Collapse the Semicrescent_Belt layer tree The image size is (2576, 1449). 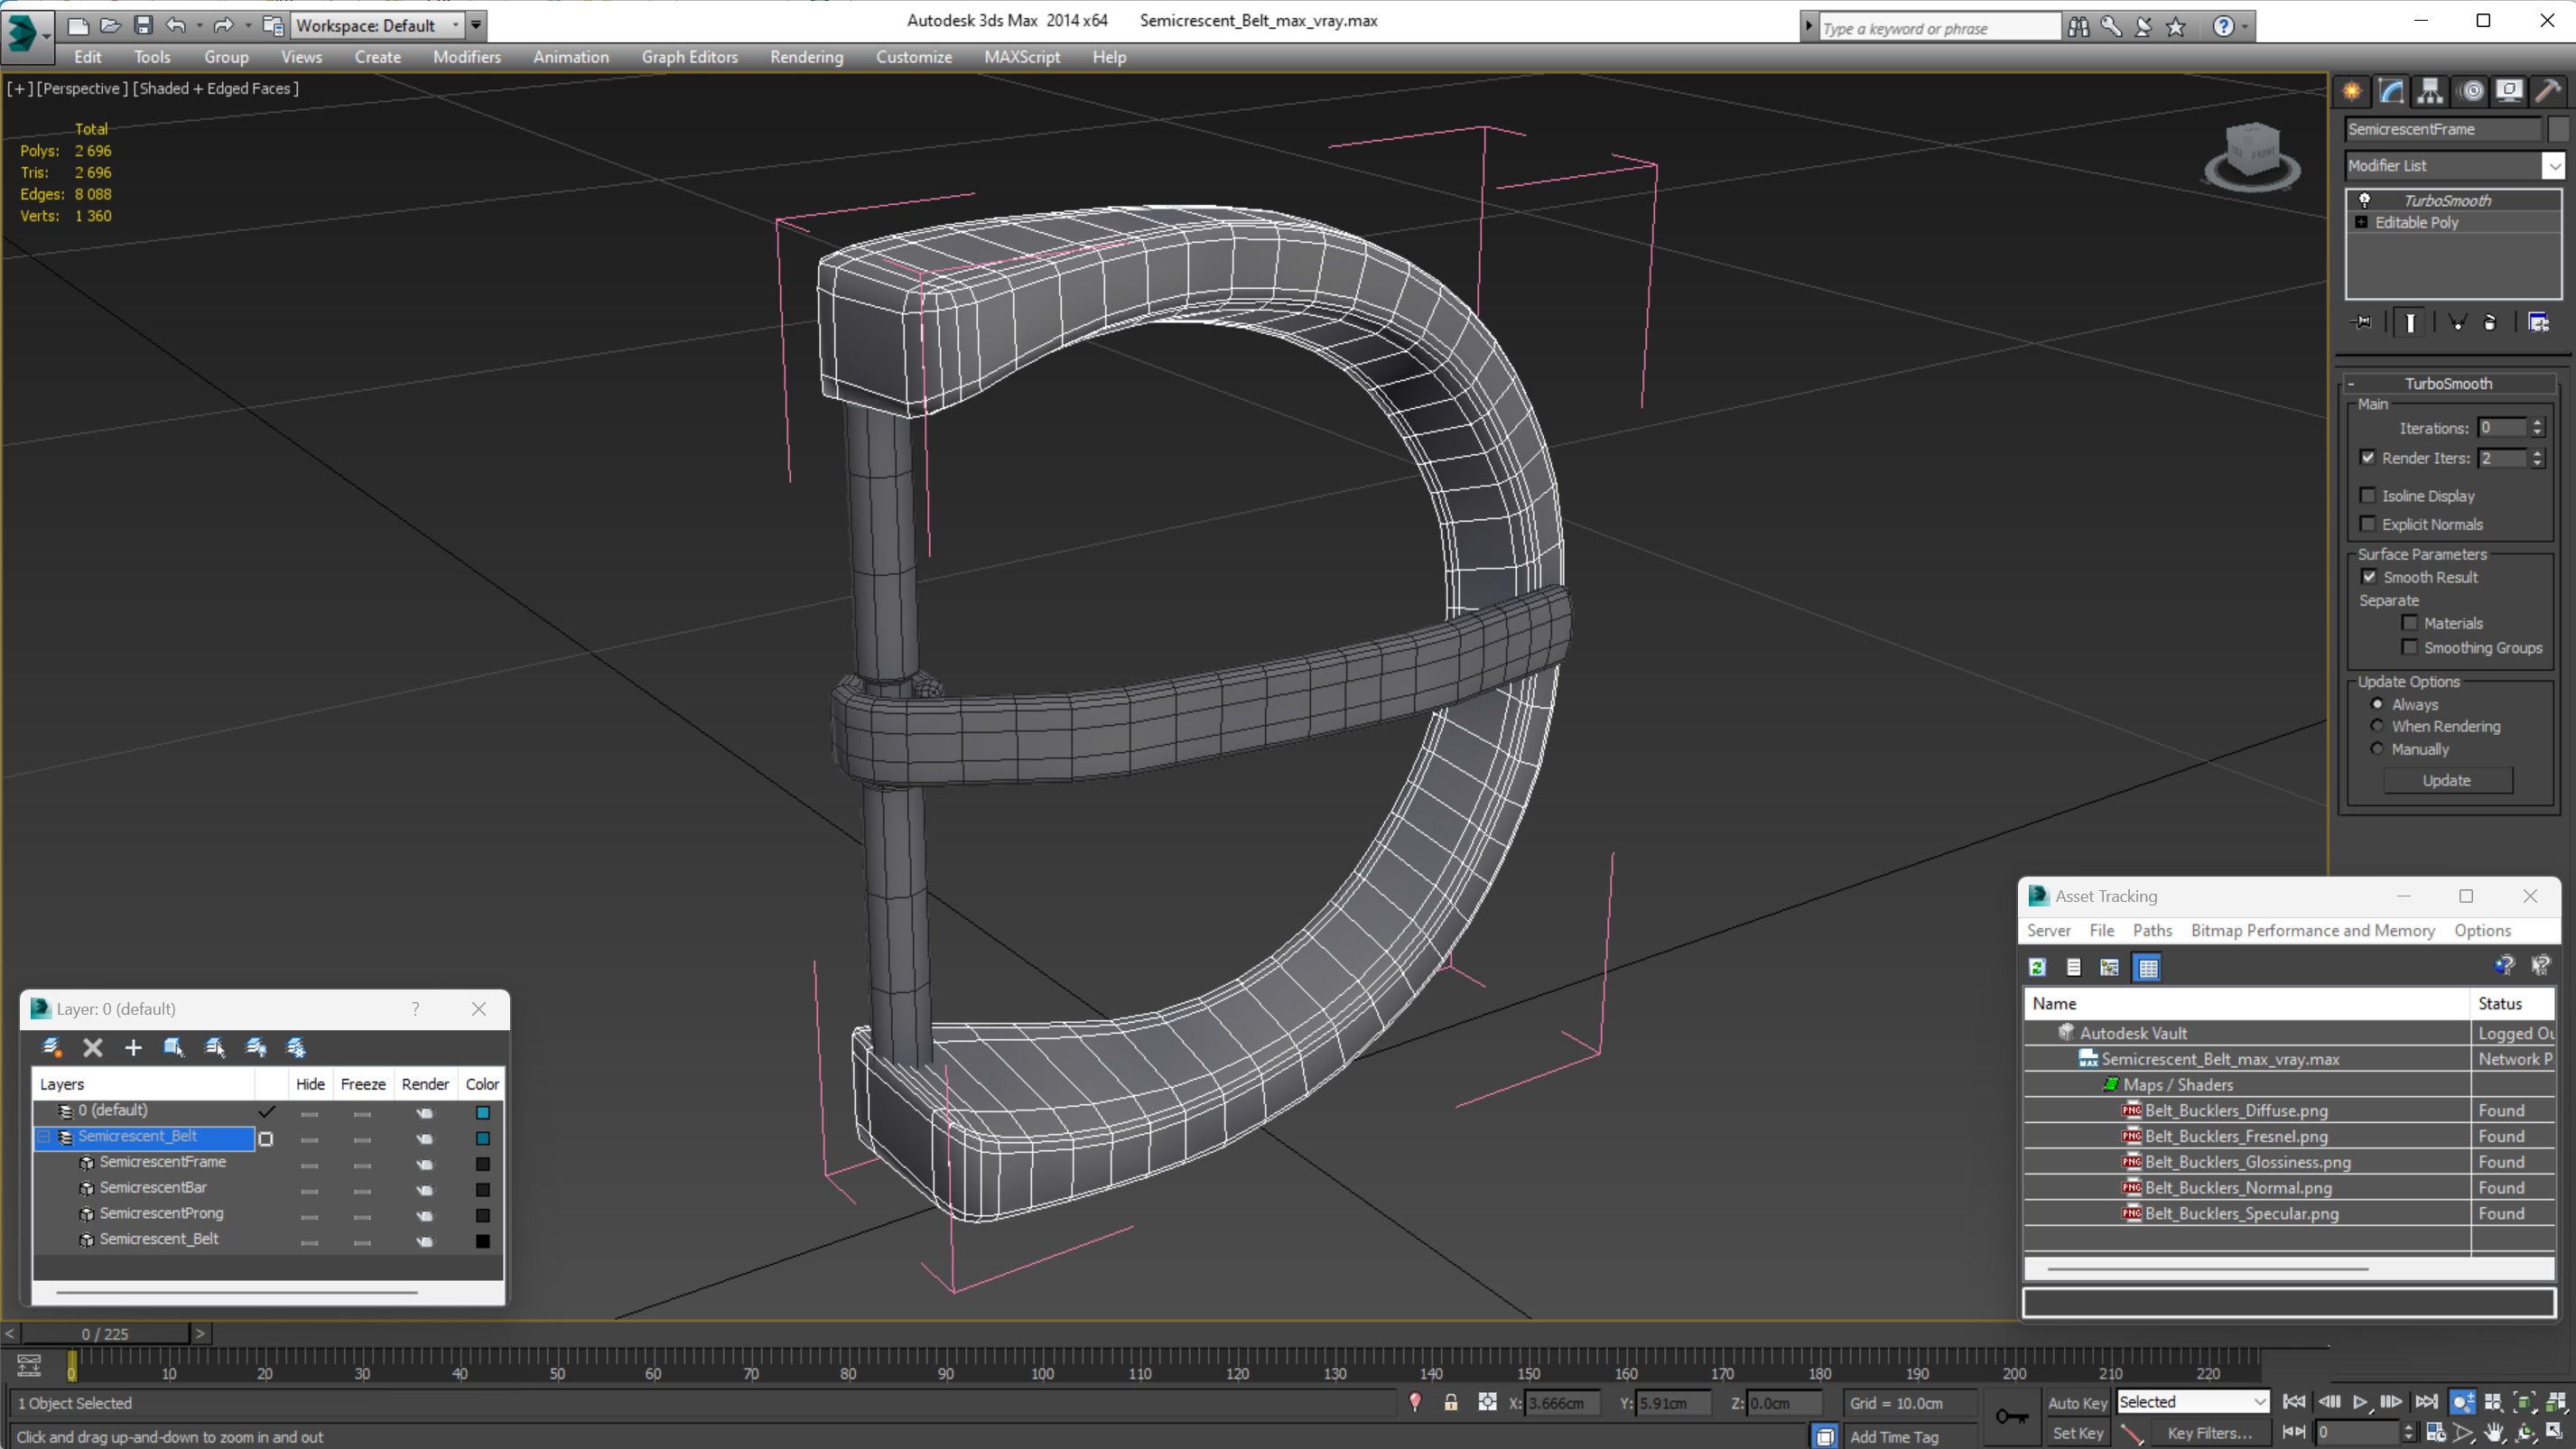44,1137
